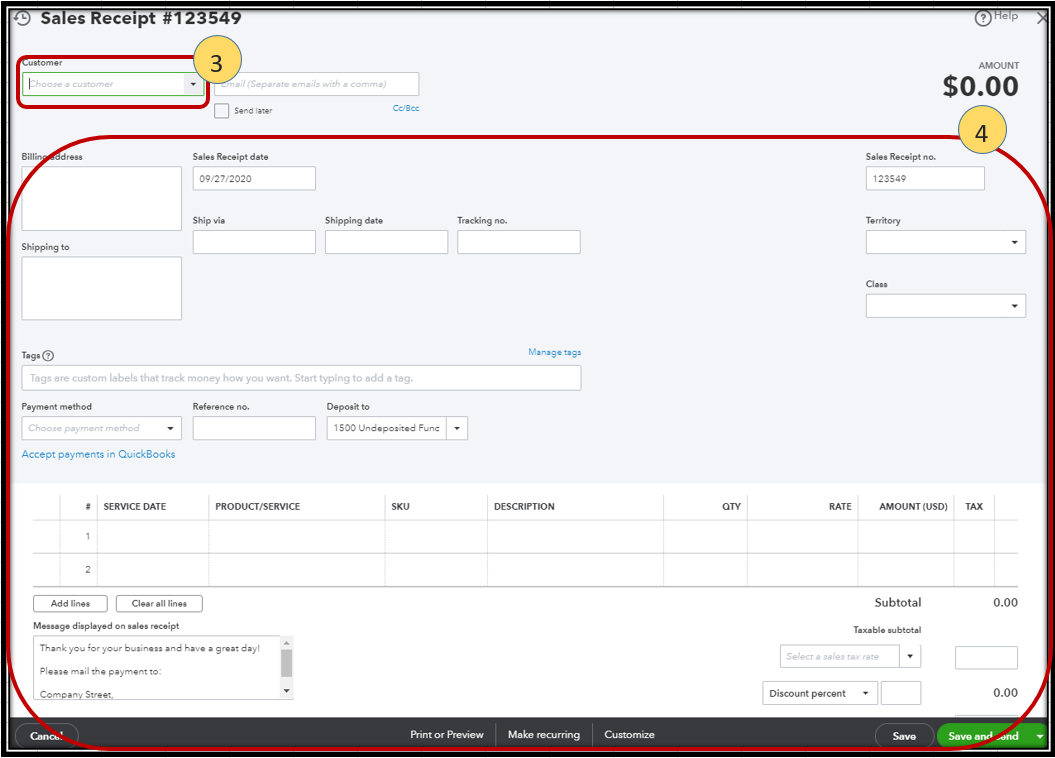The width and height of the screenshot is (1055, 758).
Task: Open the green Save and send arrow menu
Action: [x=1040, y=736]
